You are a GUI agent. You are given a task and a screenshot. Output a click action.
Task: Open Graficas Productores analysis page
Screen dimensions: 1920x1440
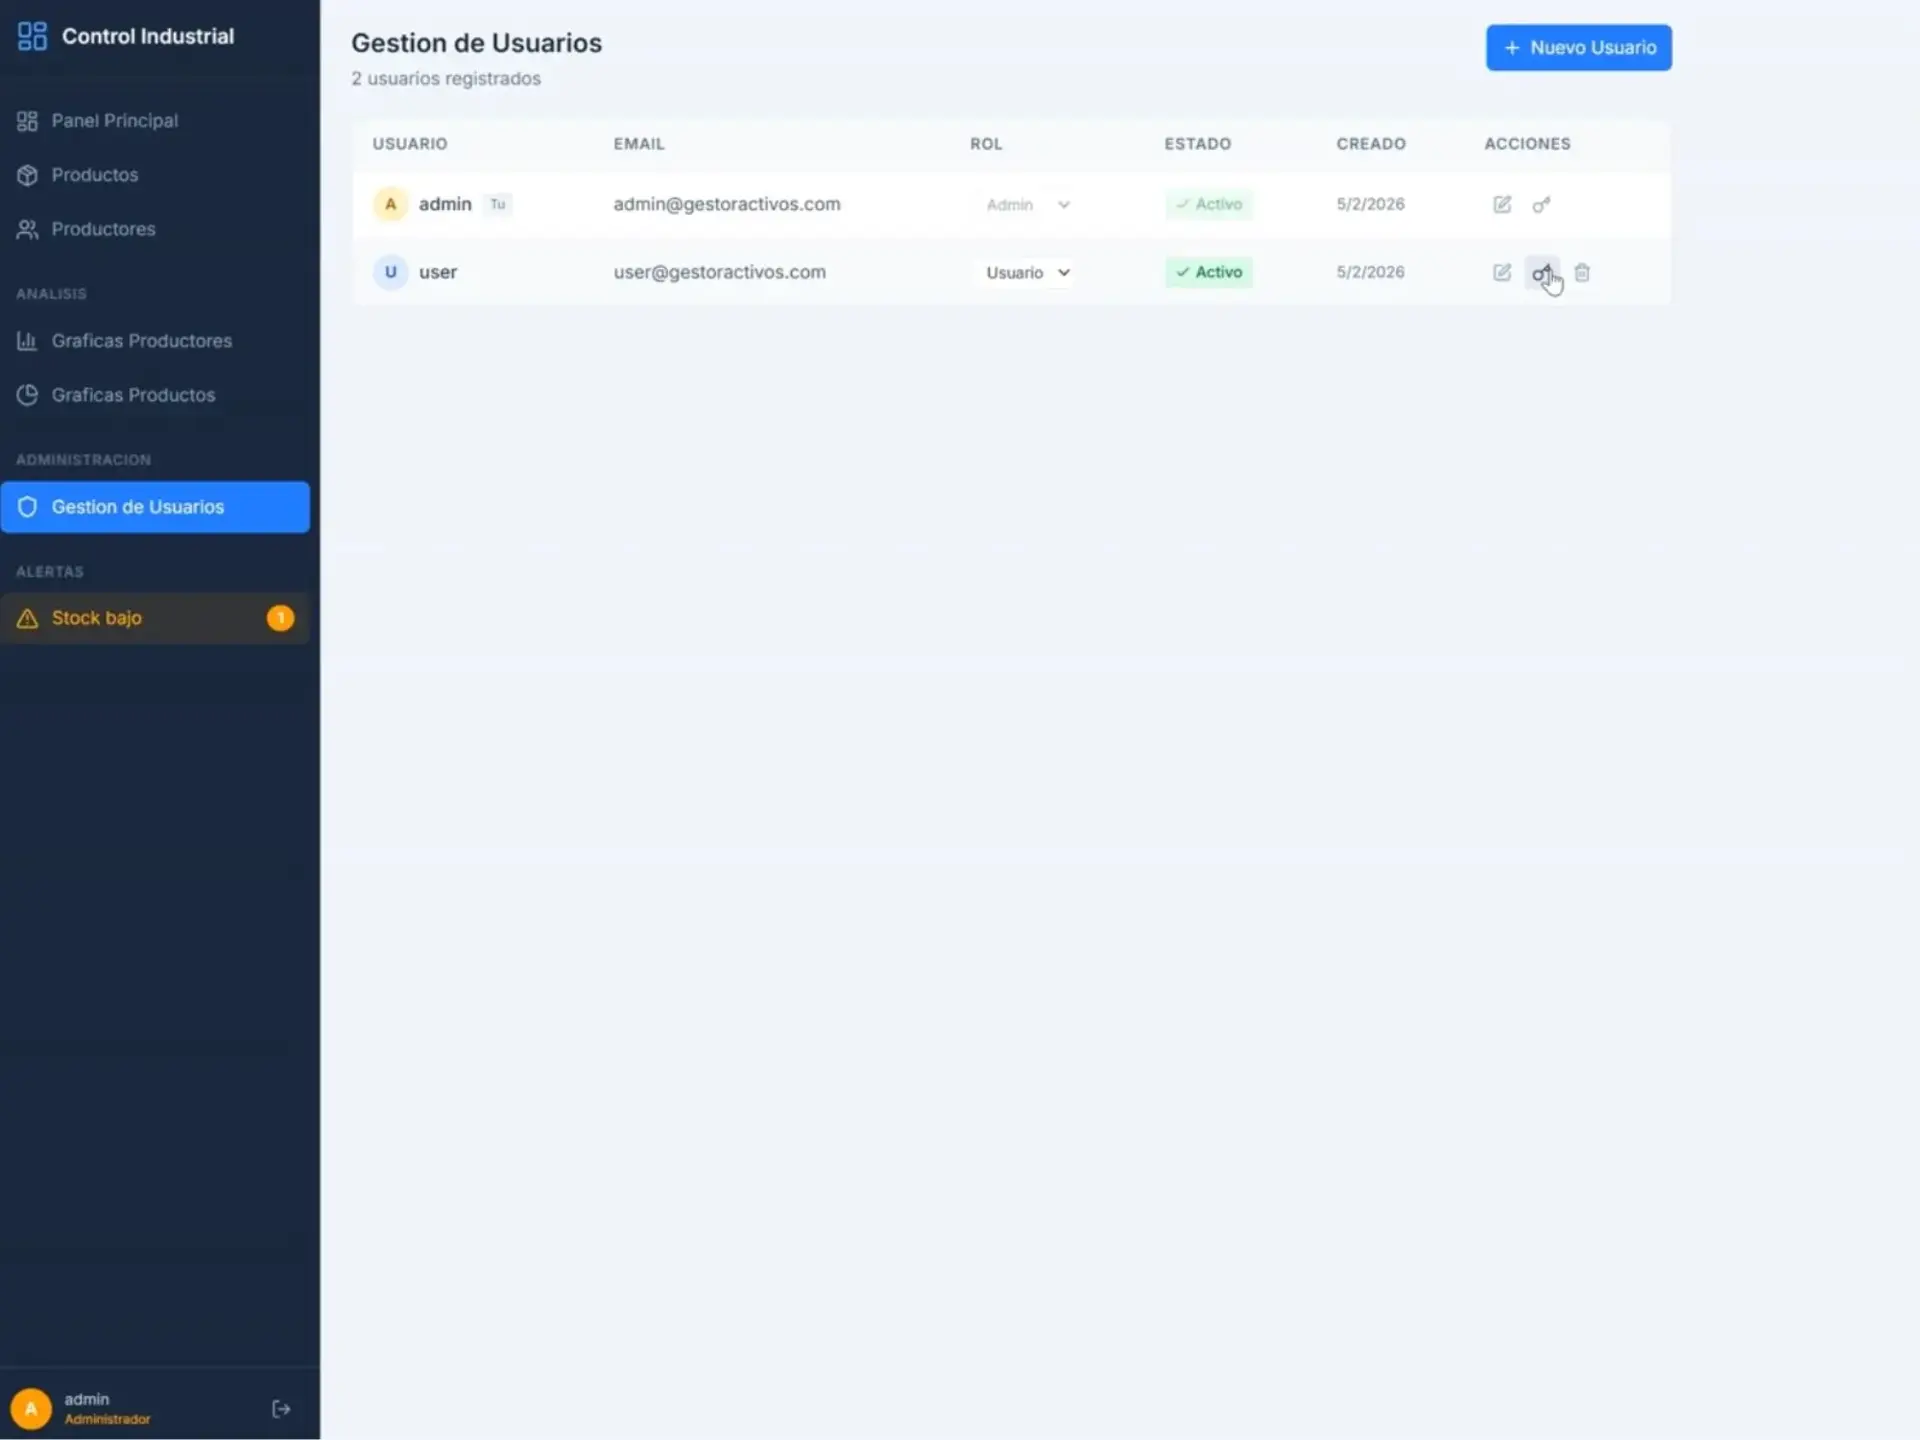(x=141, y=341)
